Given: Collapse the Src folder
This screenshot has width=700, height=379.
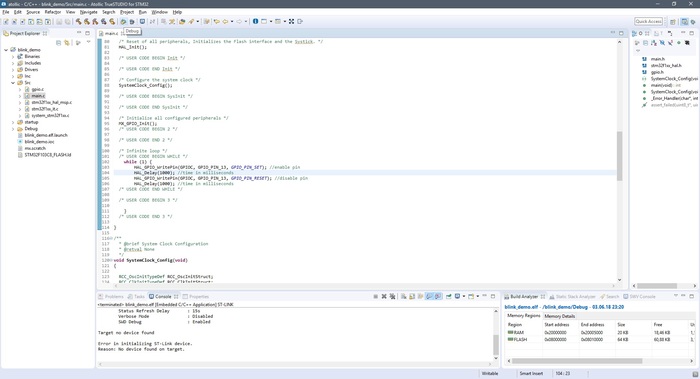Looking at the screenshot, I should [13, 83].
